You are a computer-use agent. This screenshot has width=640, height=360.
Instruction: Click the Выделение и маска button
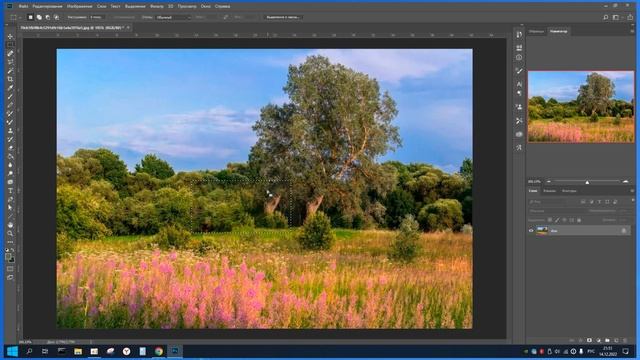(x=283, y=17)
